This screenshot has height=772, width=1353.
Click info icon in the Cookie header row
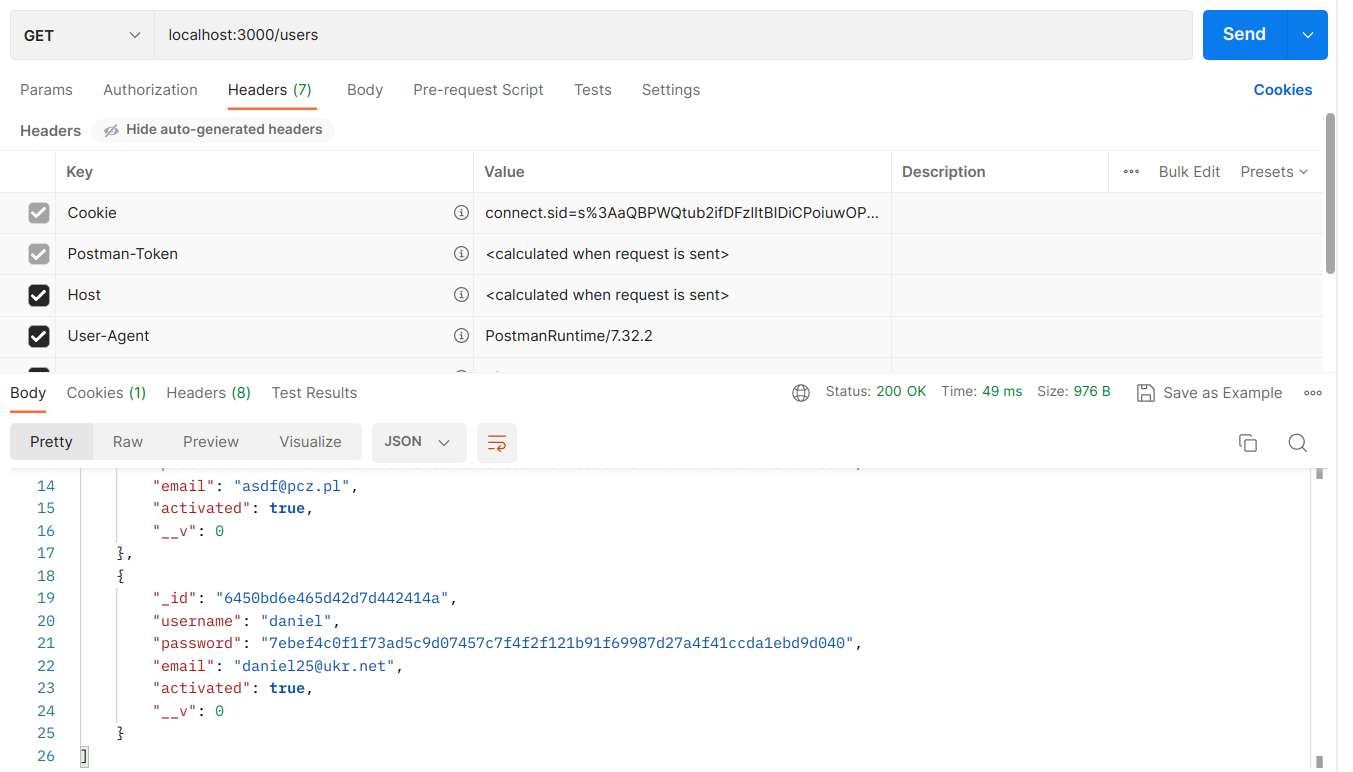pyautogui.click(x=461, y=213)
